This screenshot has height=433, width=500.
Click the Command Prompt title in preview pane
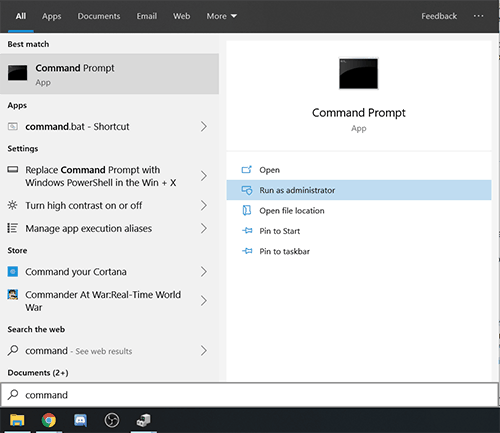[x=359, y=113]
